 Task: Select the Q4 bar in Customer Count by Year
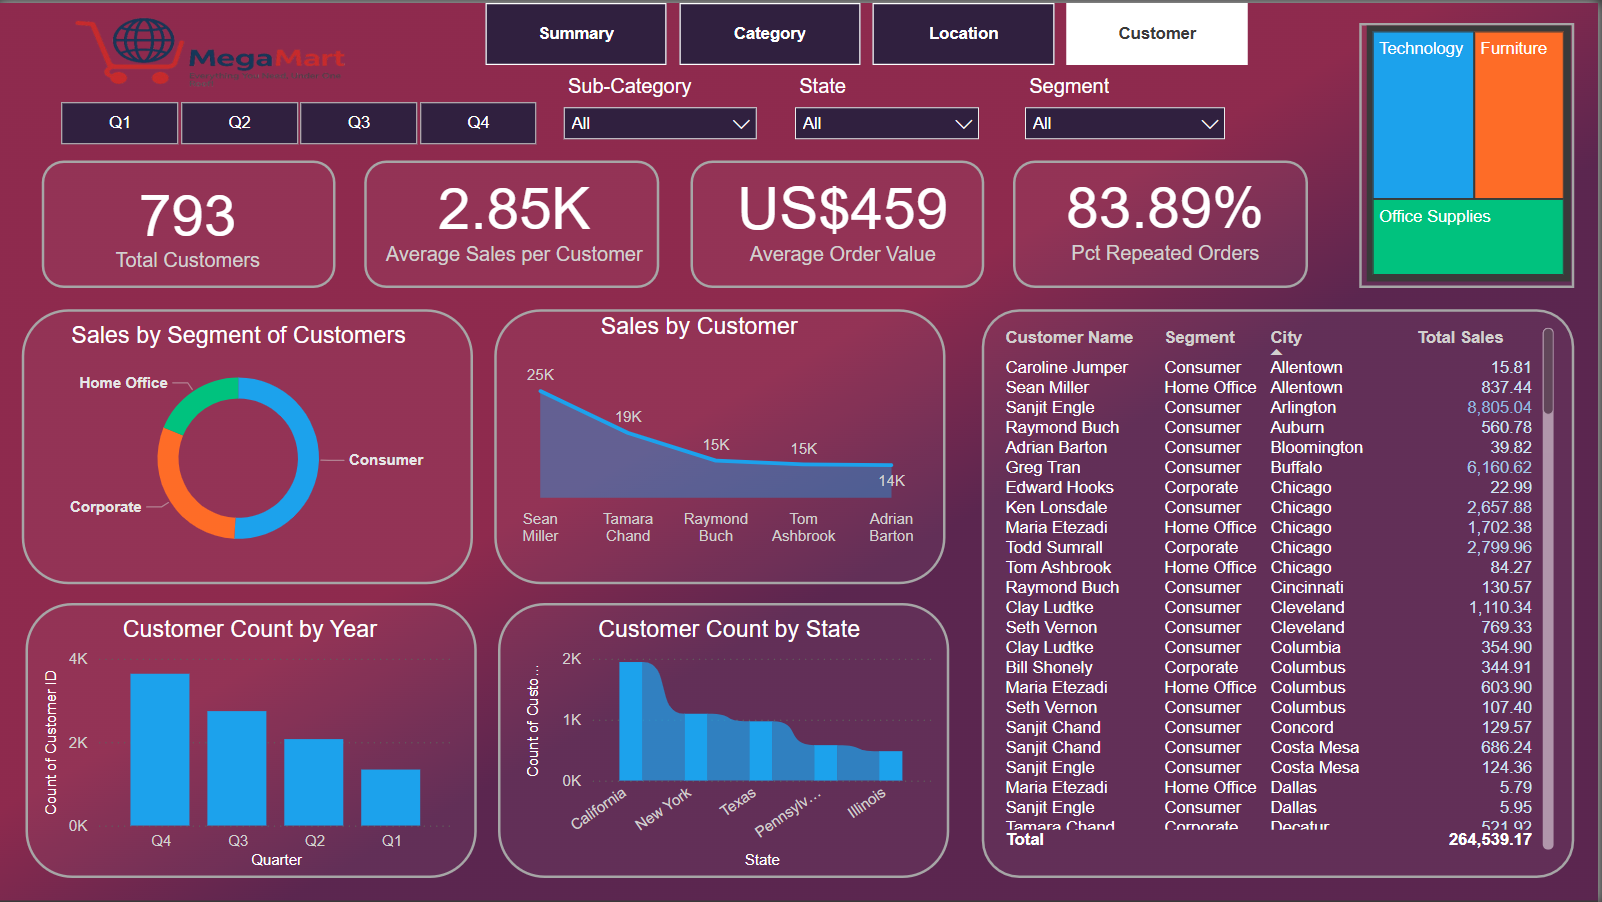tap(160, 750)
